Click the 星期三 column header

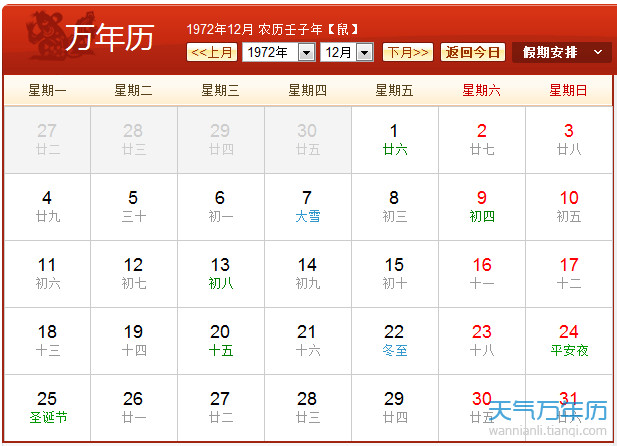pyautogui.click(x=220, y=91)
